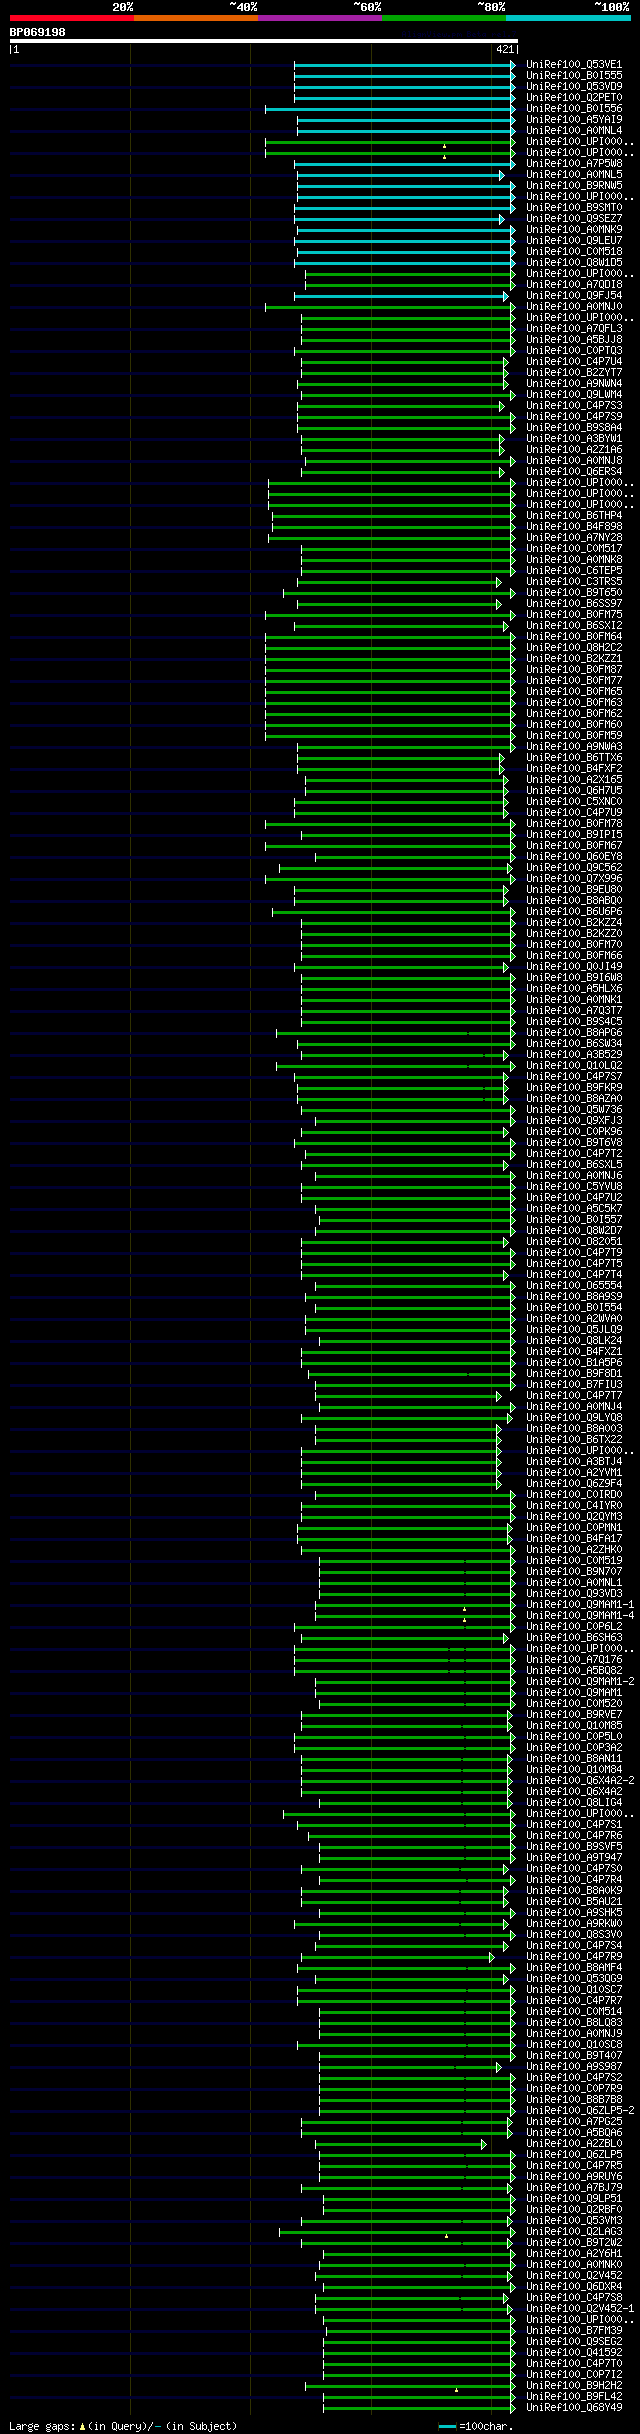
Task: Select the UniRef100_A0MNJ0 label
Action: click(574, 307)
